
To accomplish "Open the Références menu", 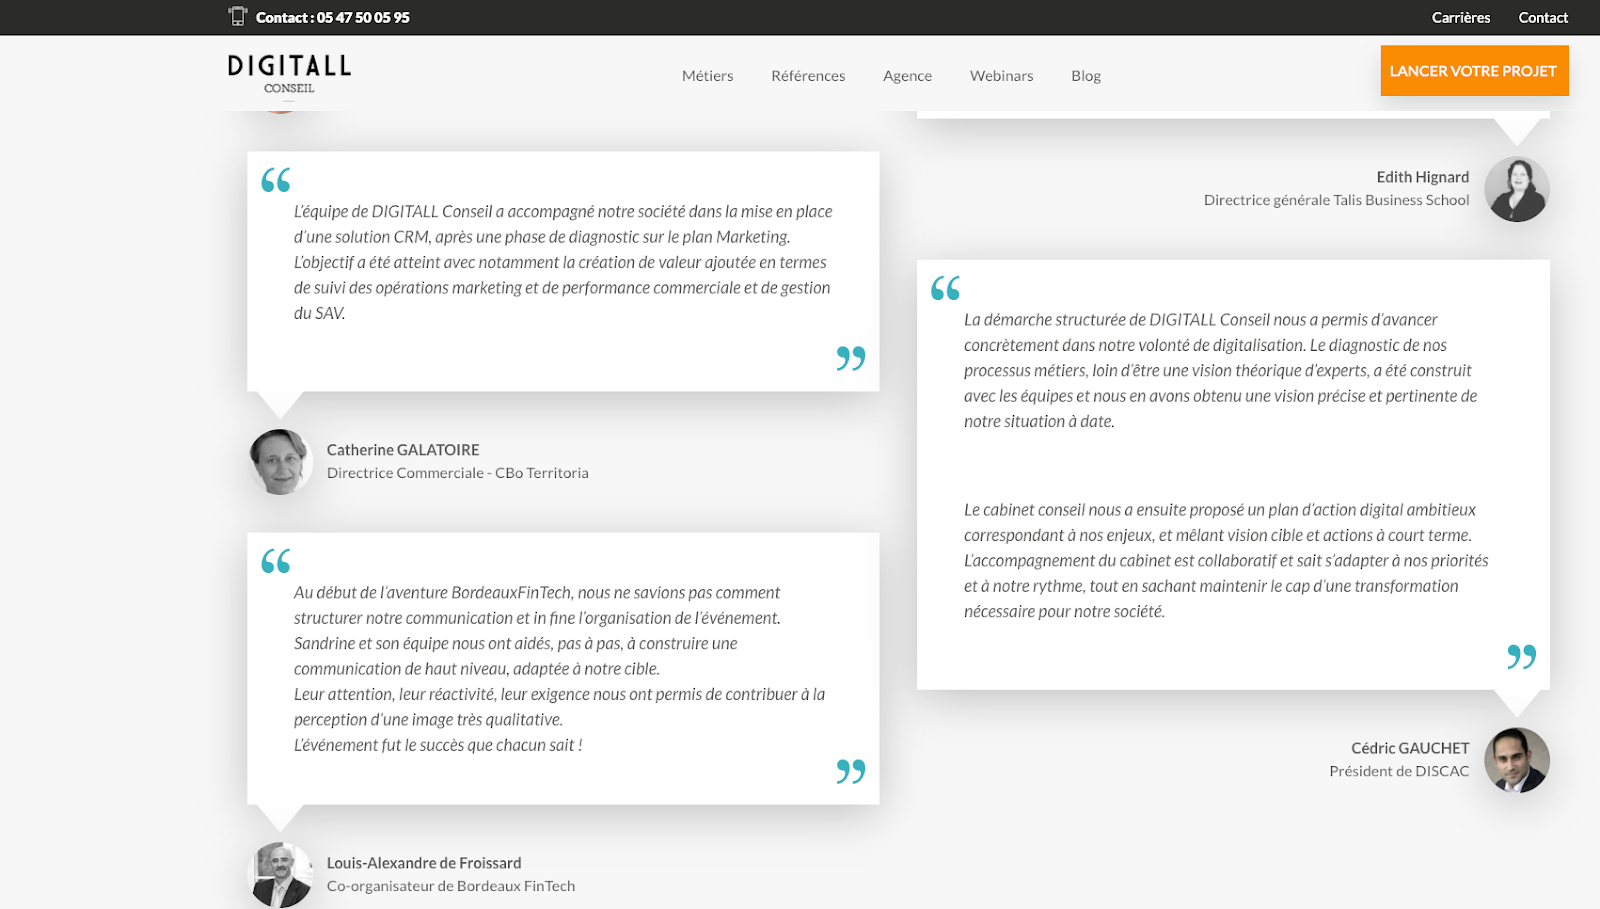I will tap(807, 75).
